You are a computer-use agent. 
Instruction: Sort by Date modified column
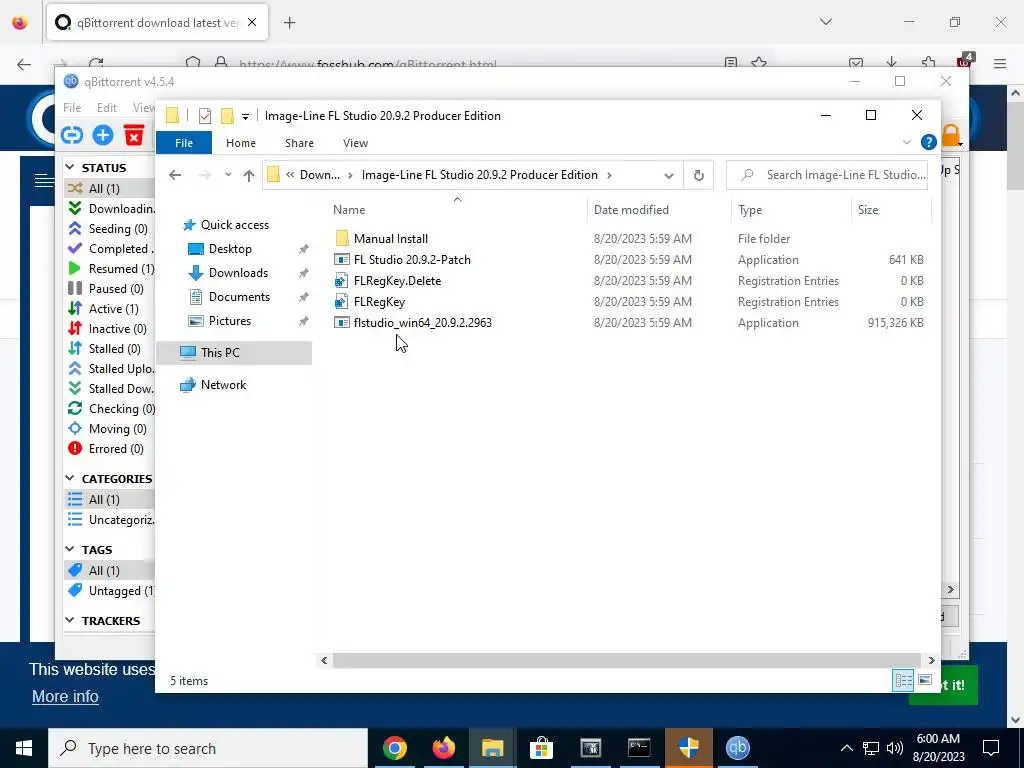[x=660, y=210]
